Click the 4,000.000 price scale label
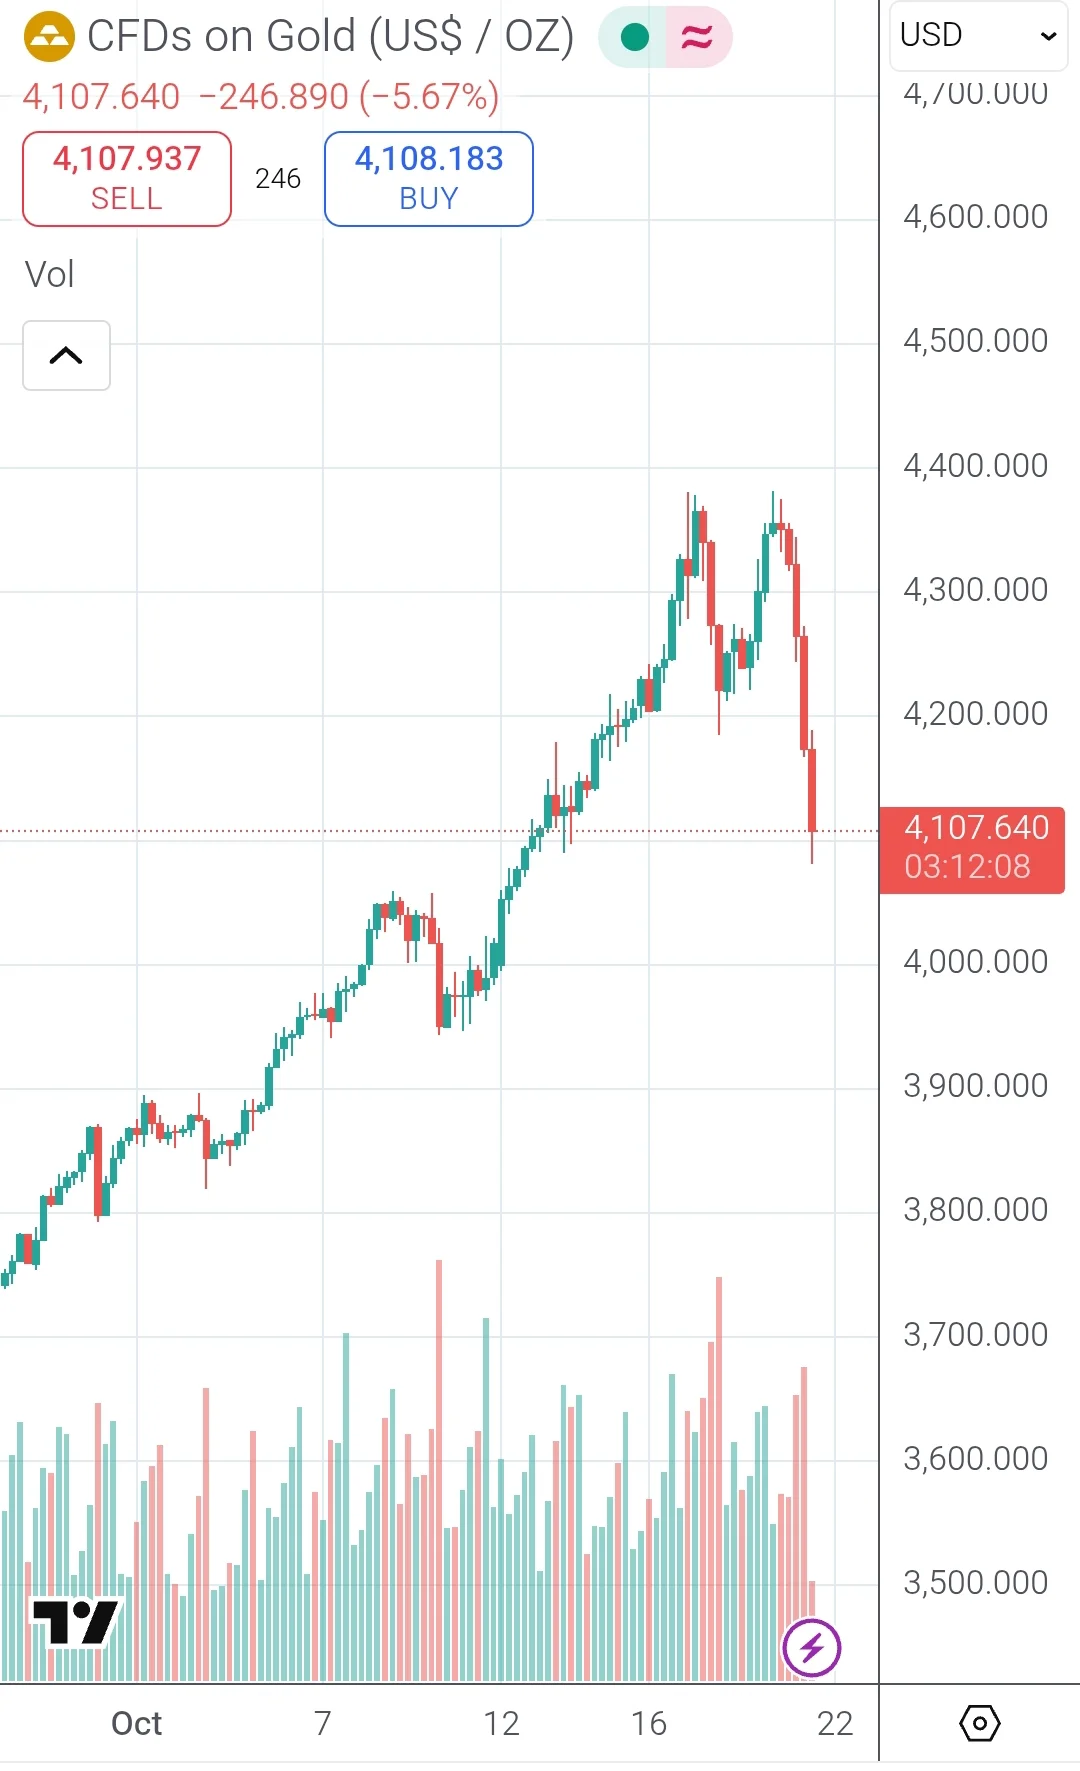 (975, 961)
